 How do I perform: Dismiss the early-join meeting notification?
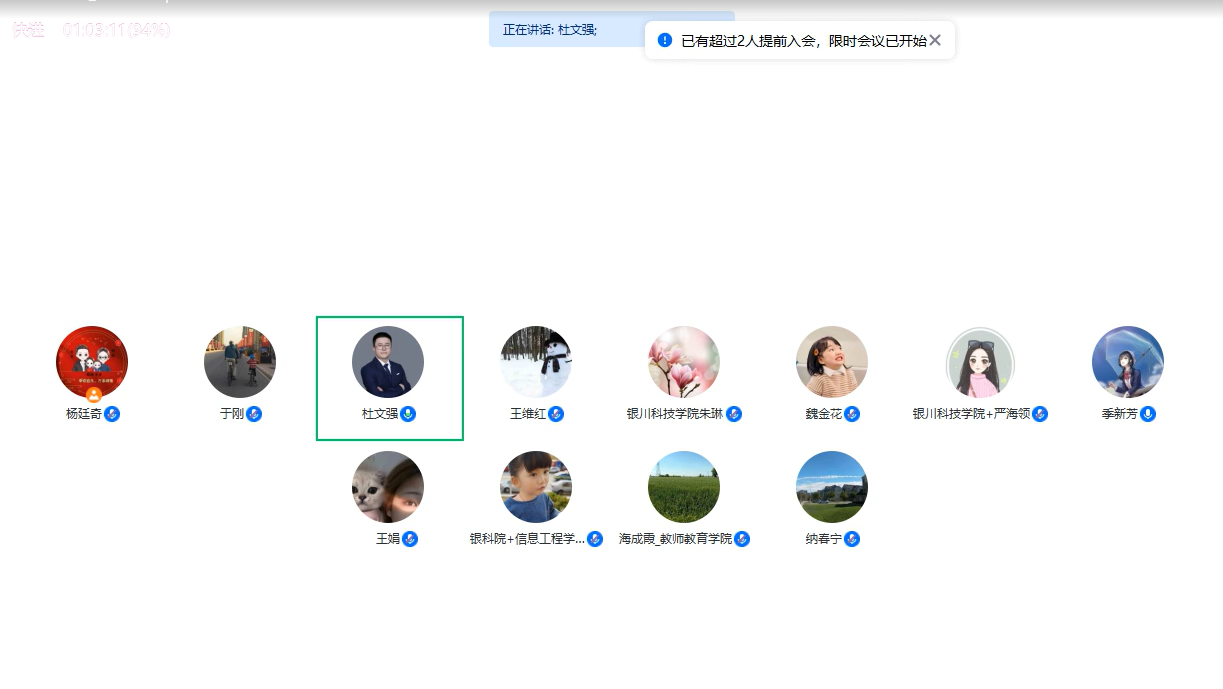point(935,40)
